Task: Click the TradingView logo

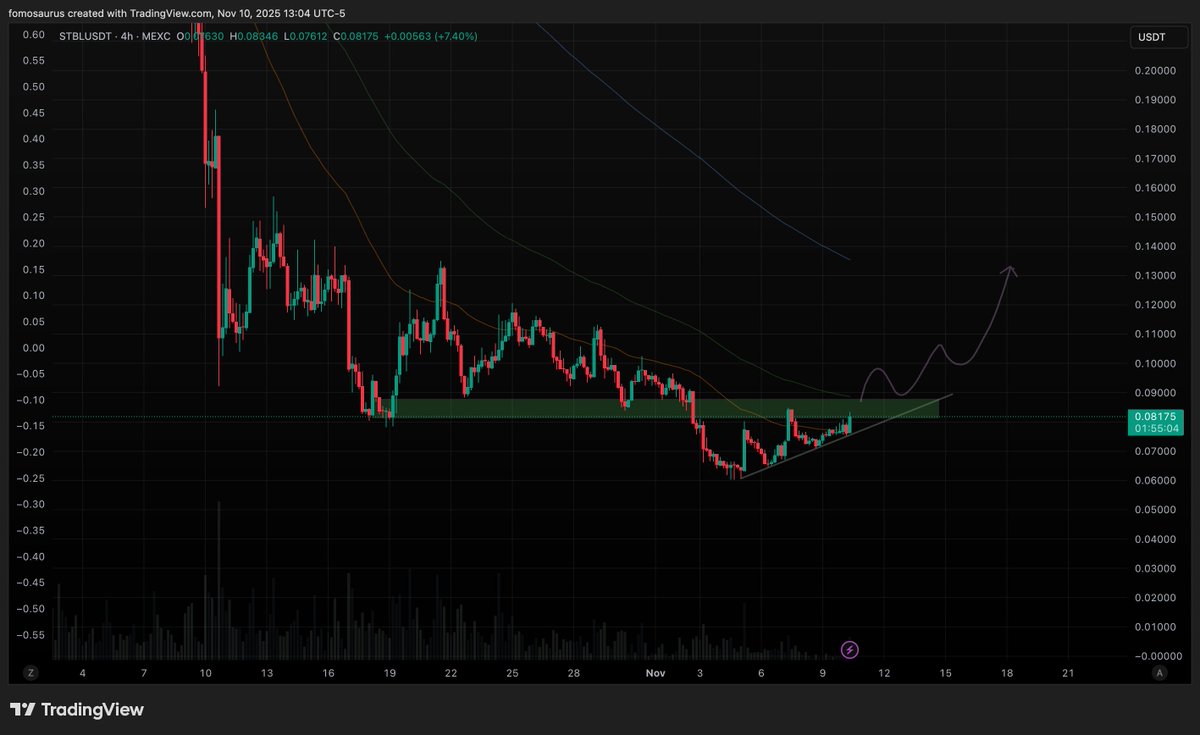Action: (x=77, y=710)
